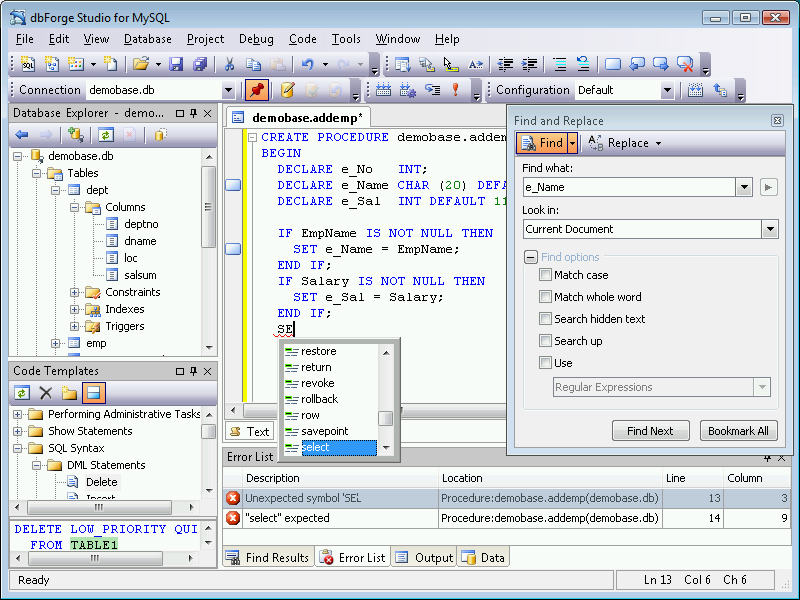Open the Database menu

coord(147,39)
